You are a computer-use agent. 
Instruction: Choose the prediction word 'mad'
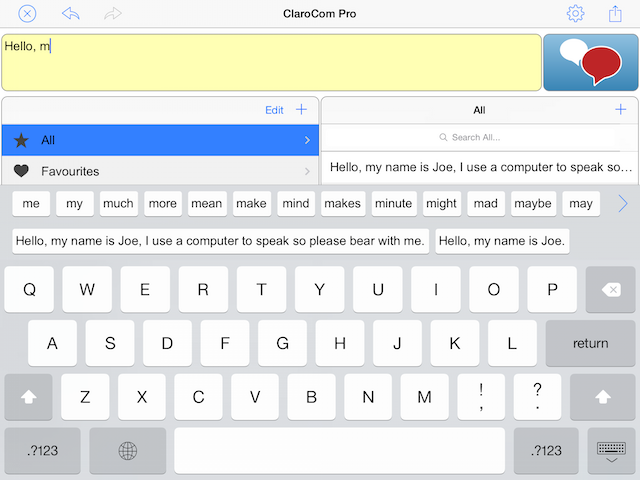[486, 203]
